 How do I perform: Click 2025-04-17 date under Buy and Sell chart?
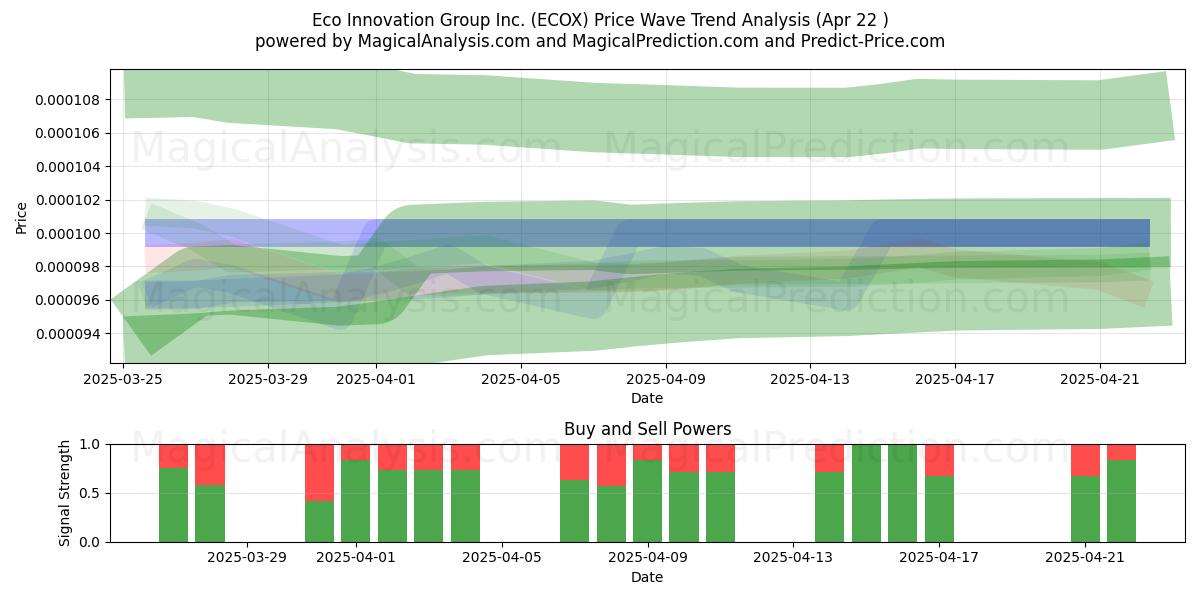(x=940, y=558)
